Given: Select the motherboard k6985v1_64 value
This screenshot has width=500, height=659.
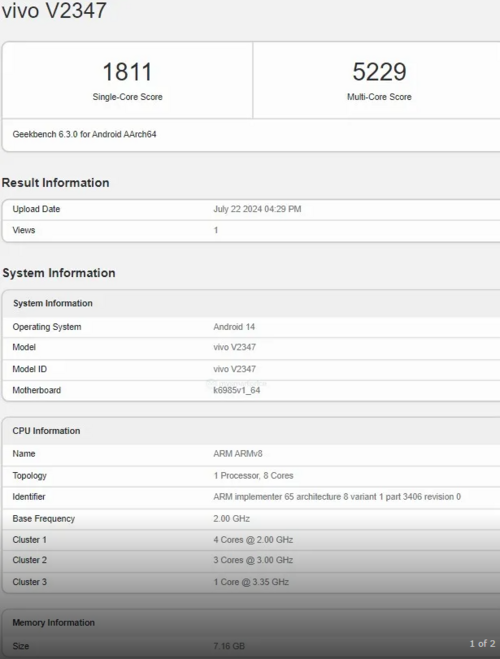Looking at the screenshot, I should 237,390.
